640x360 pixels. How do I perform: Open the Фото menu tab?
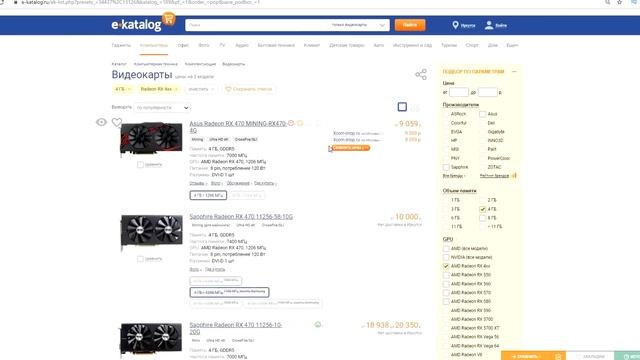204,45
